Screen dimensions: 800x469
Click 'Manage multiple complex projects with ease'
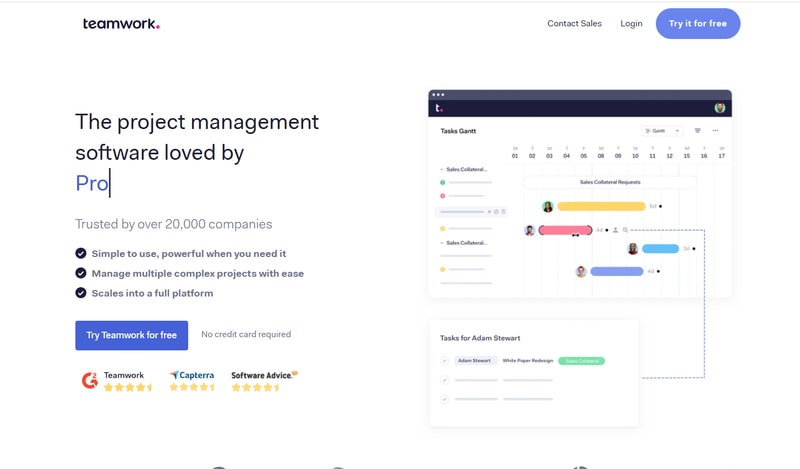pos(197,274)
